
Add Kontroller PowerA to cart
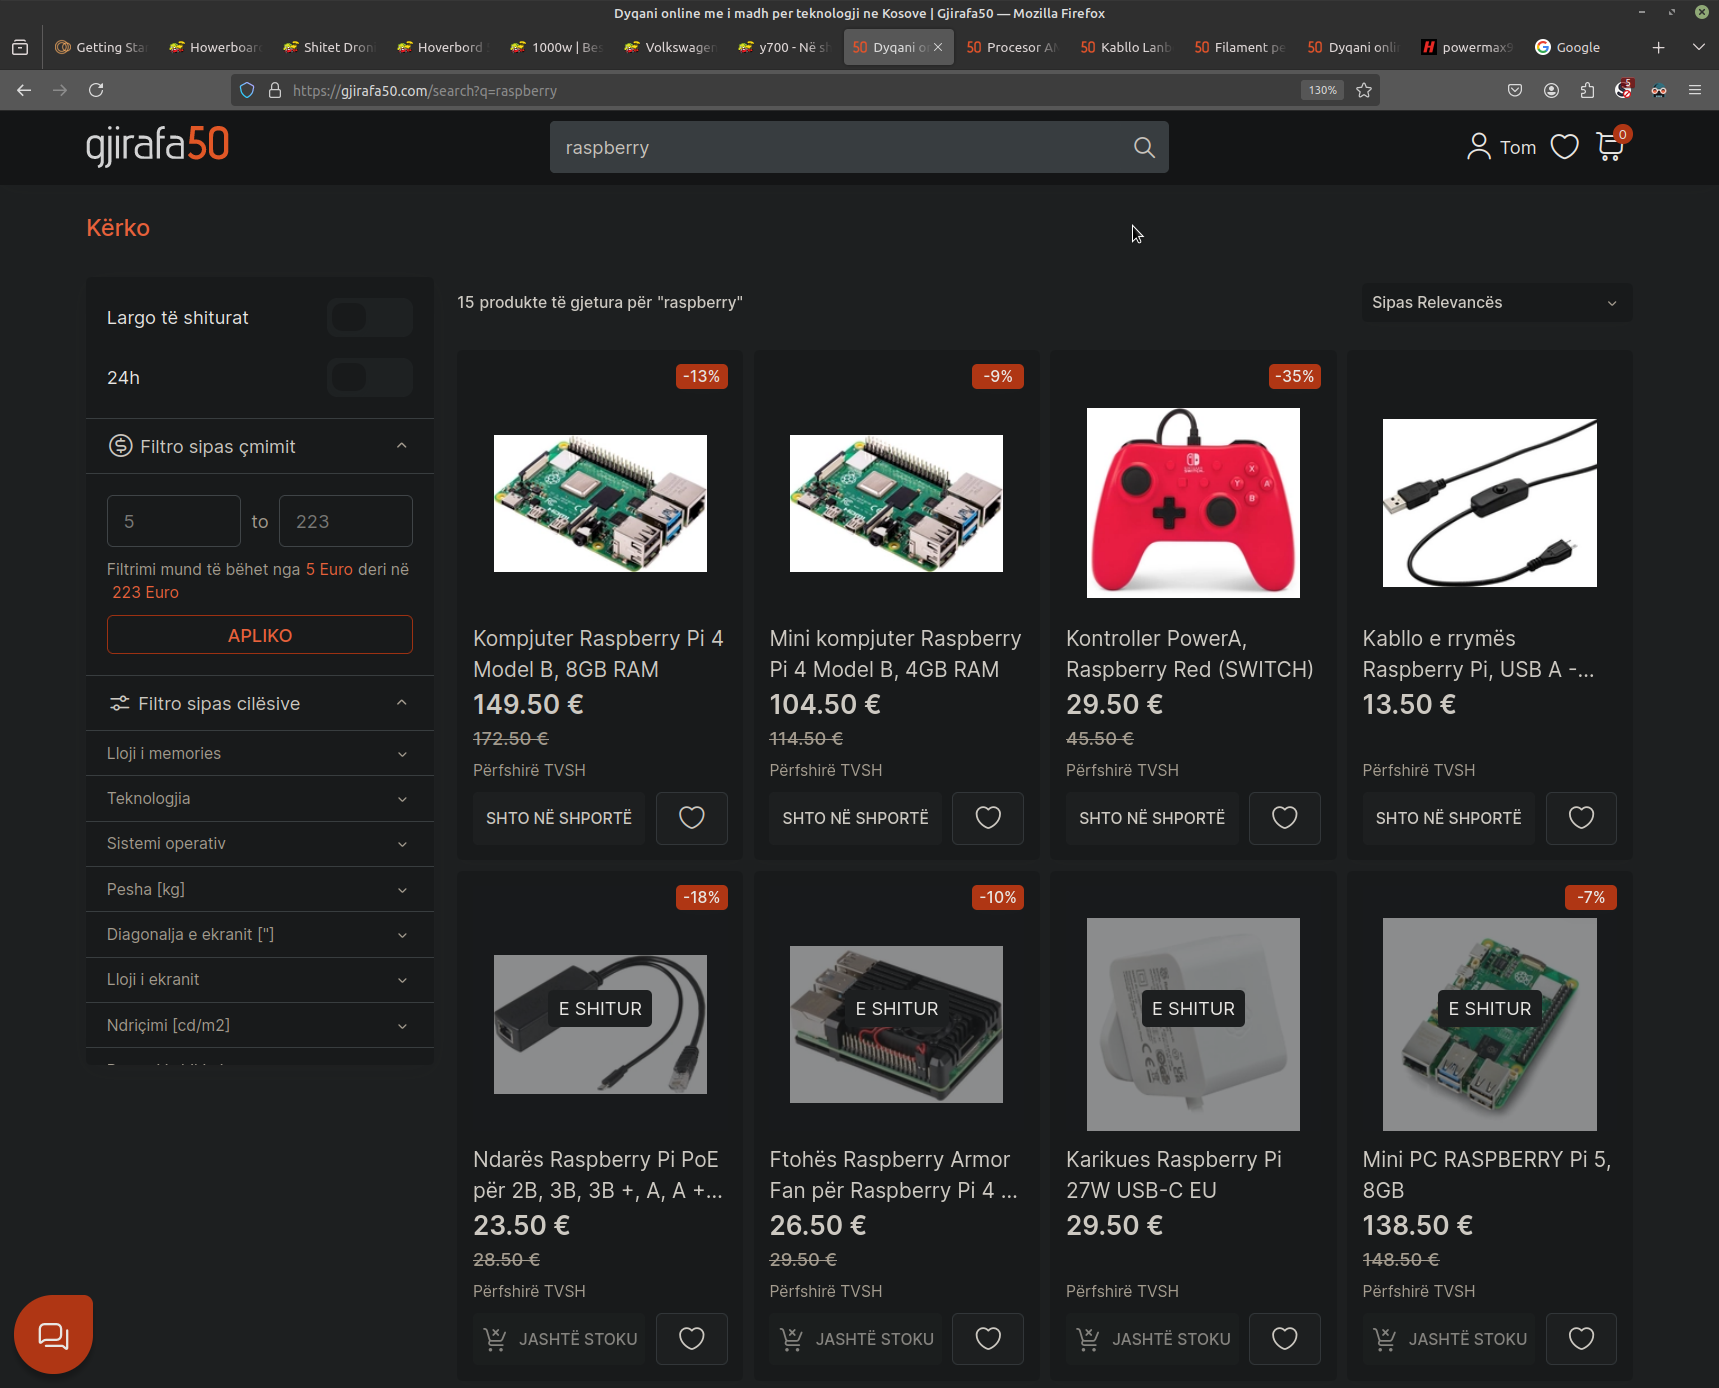pyautogui.click(x=1152, y=818)
